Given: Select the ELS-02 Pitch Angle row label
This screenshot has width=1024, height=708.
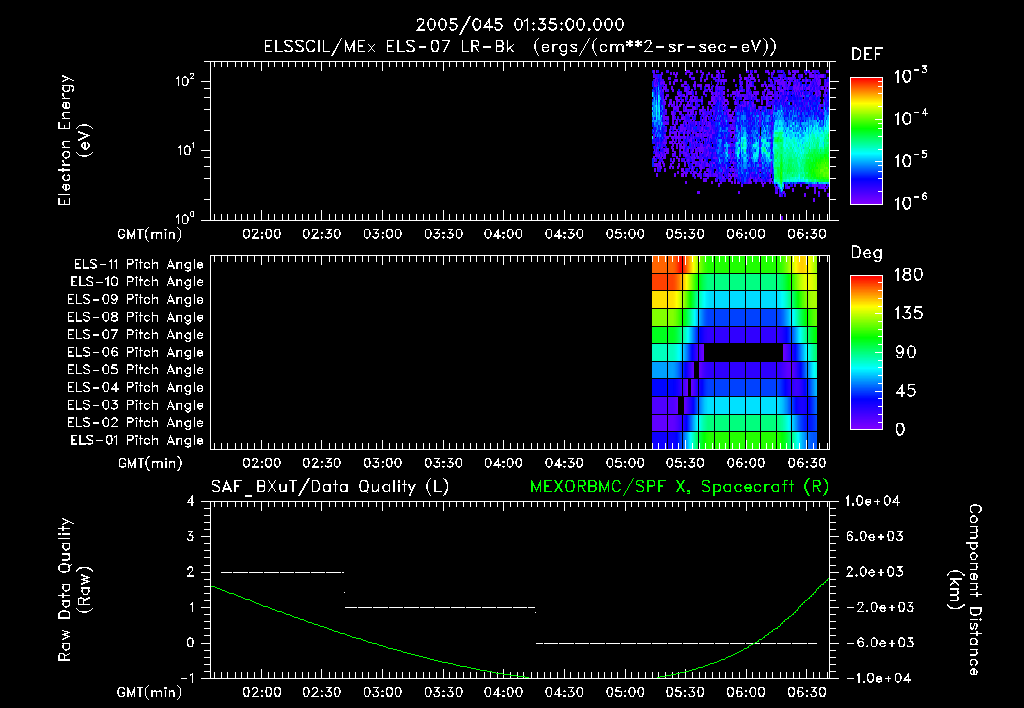Looking at the screenshot, I should [136, 423].
